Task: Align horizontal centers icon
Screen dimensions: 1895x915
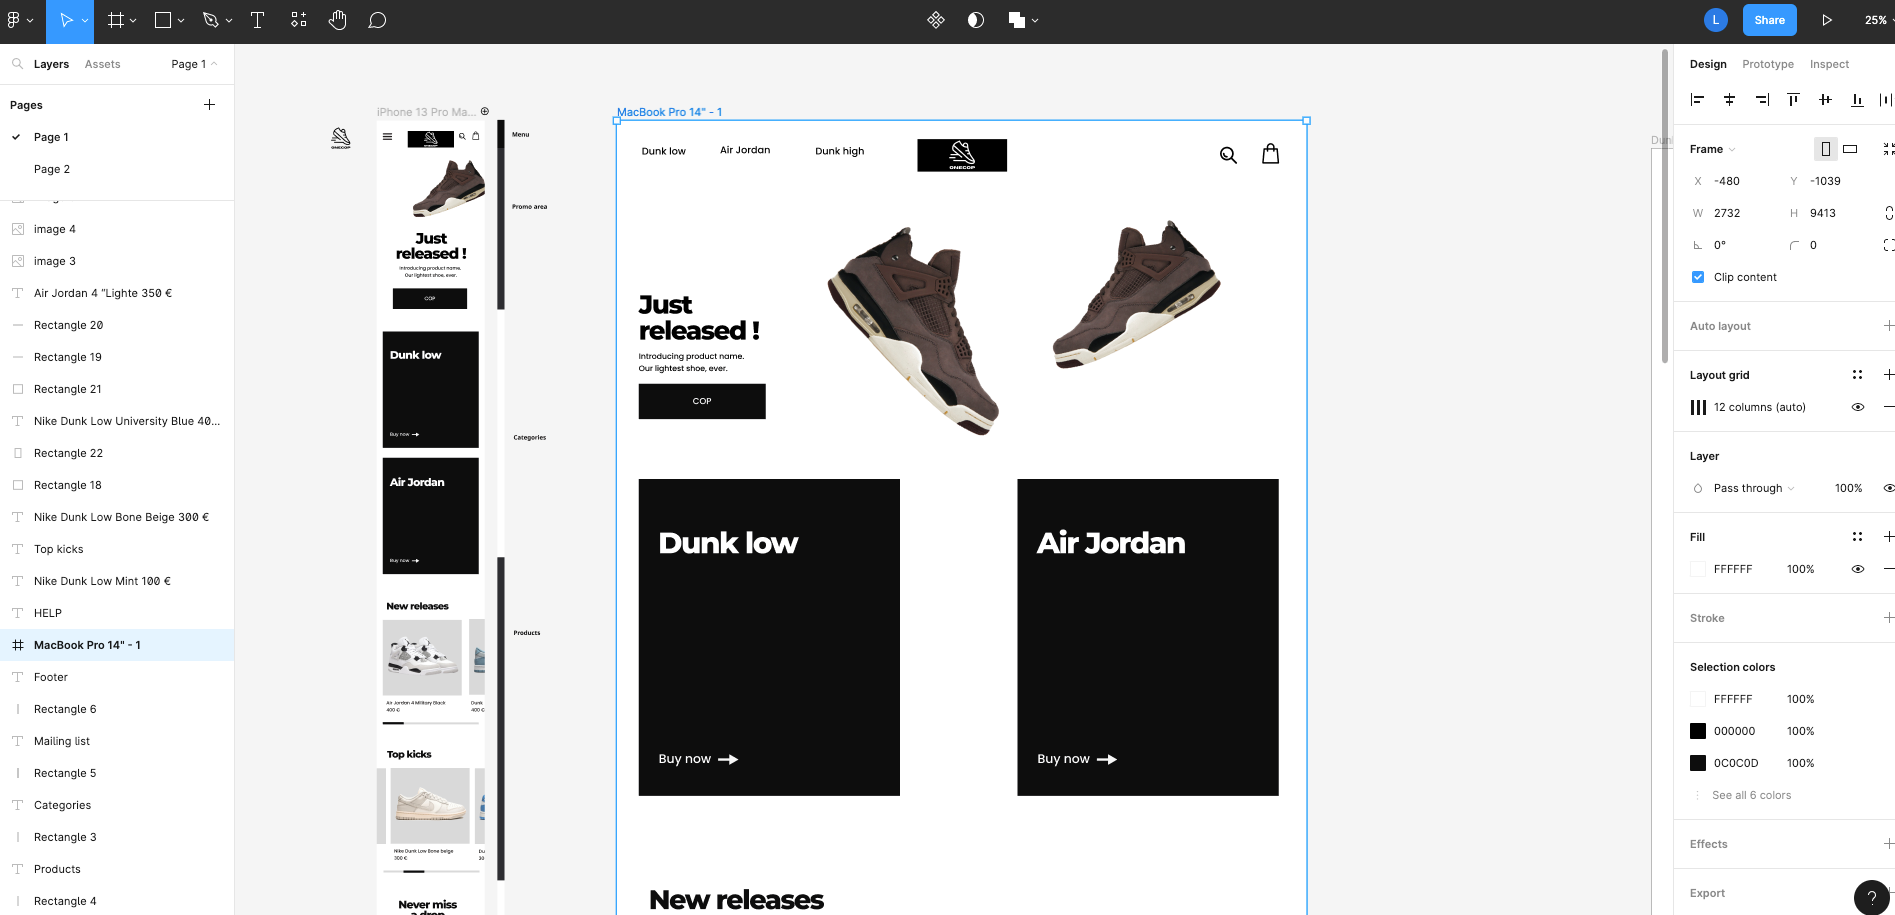Action: click(x=1729, y=99)
